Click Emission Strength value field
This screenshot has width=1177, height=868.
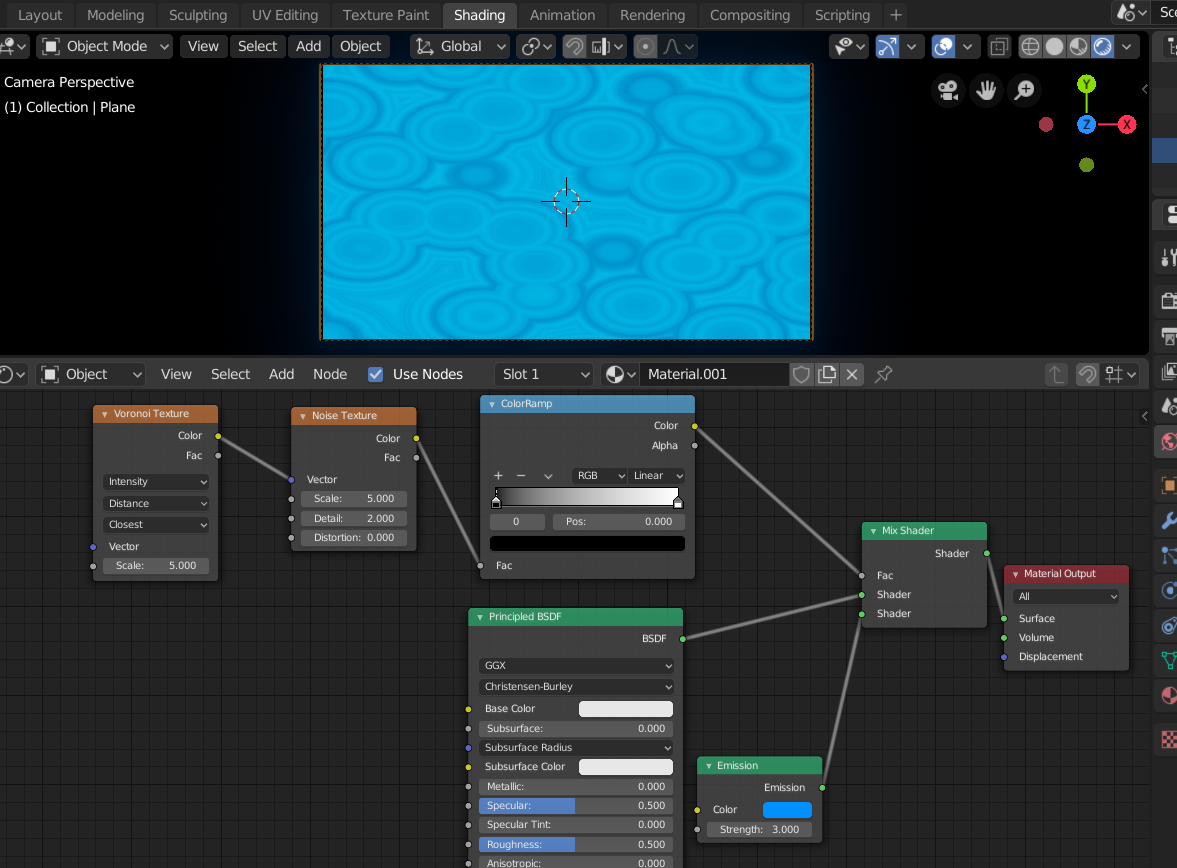click(759, 830)
